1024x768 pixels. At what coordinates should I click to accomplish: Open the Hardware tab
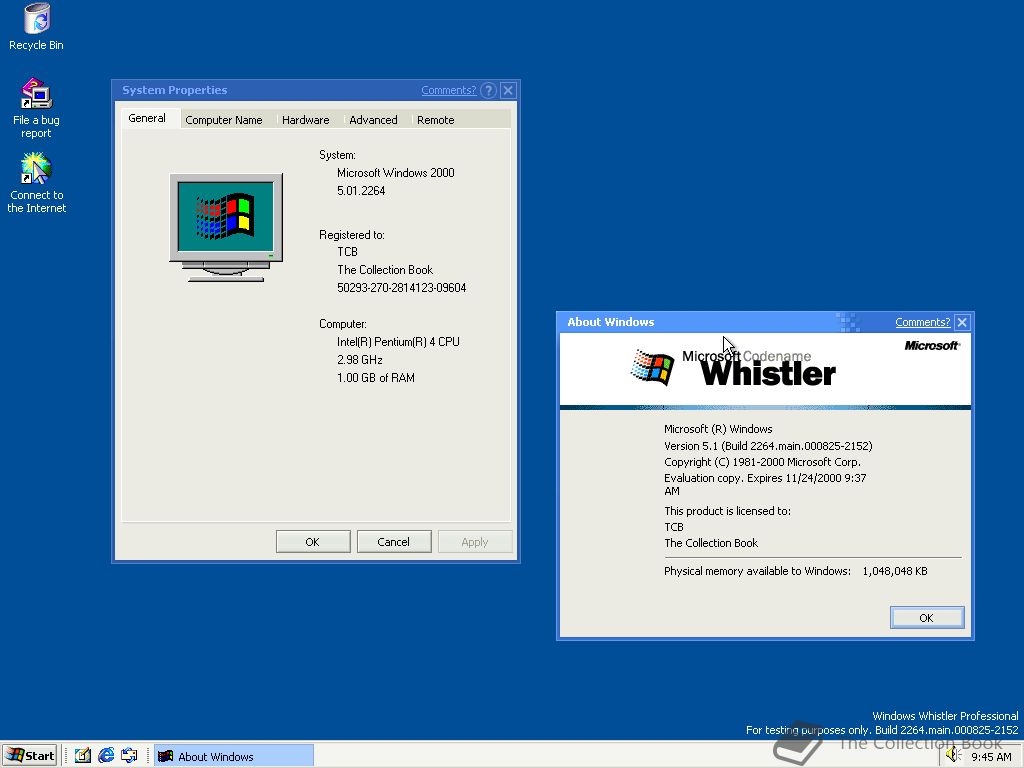[306, 120]
